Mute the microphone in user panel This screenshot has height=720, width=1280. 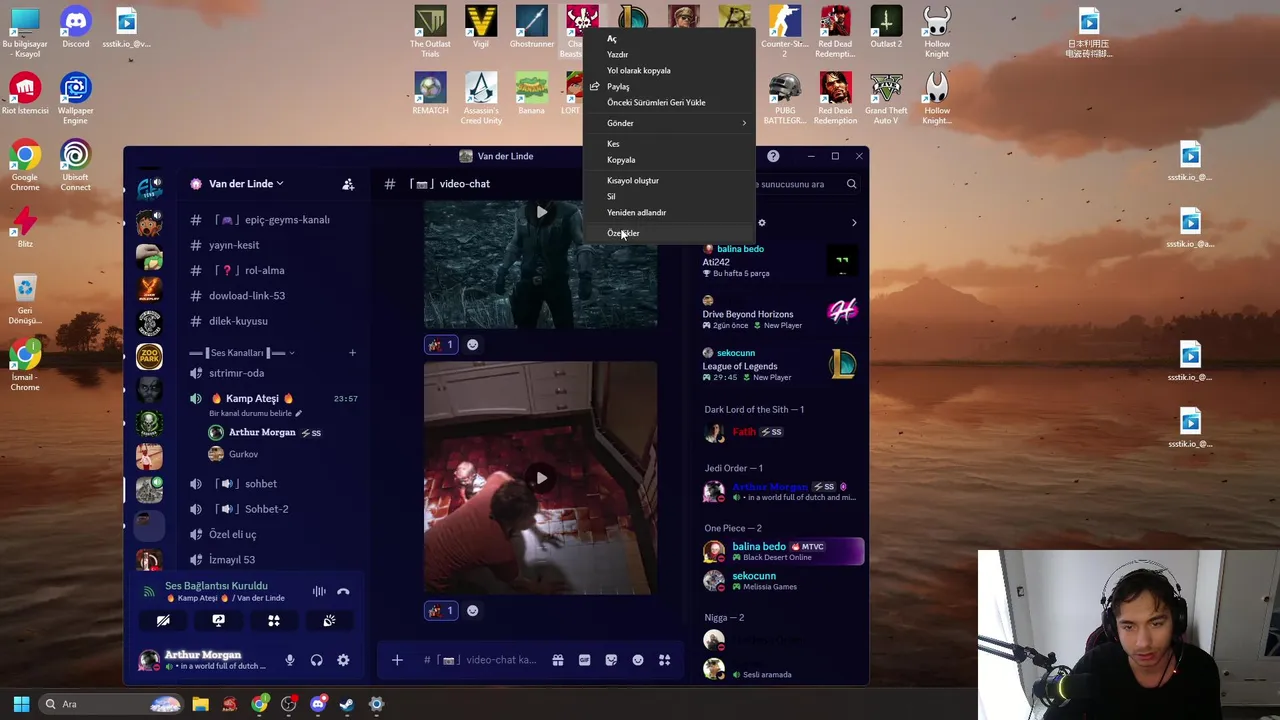(x=290, y=660)
